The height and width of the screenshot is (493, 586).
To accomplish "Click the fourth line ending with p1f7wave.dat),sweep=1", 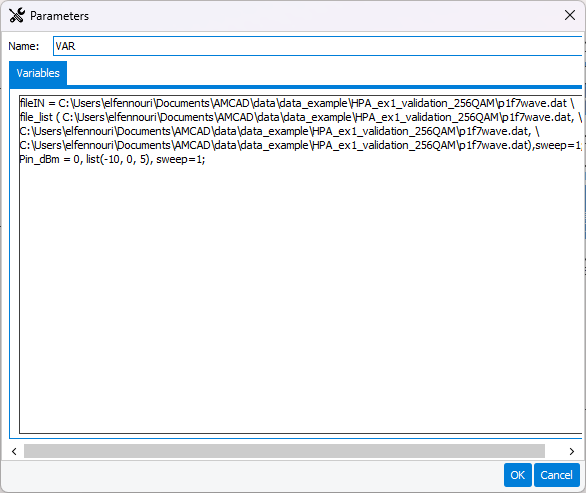I will point(300,145).
